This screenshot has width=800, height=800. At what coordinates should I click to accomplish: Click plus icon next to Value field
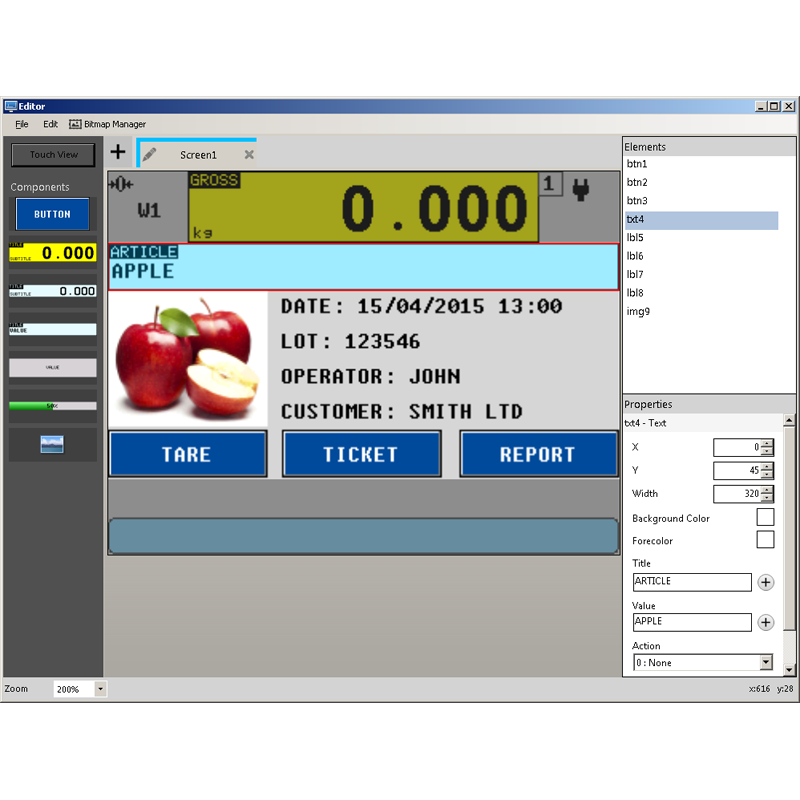click(x=765, y=622)
